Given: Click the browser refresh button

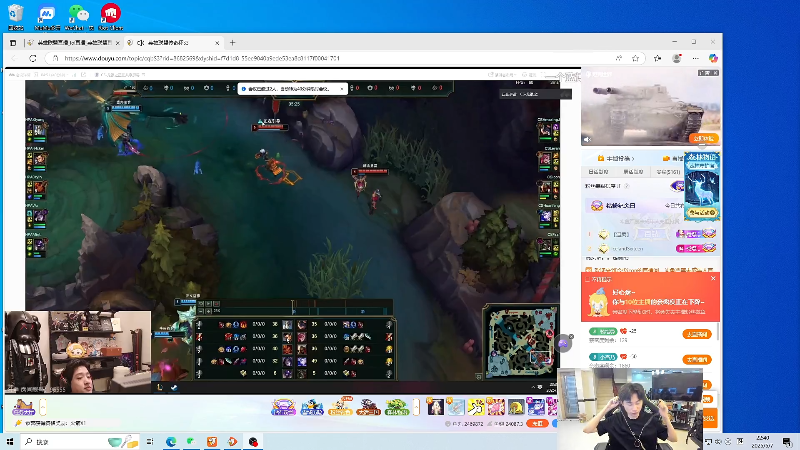Looking at the screenshot, I should pyautogui.click(x=33, y=58).
